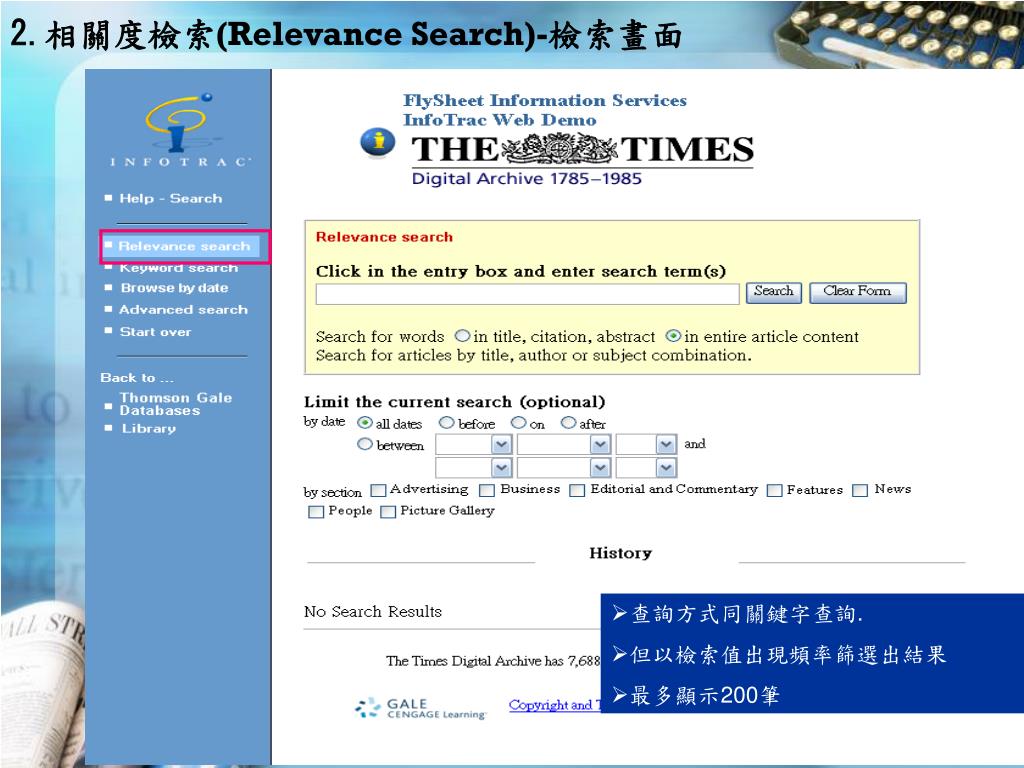Image resolution: width=1024 pixels, height=768 pixels.
Task: Open middle dropdown in upper date row
Action: click(x=564, y=445)
